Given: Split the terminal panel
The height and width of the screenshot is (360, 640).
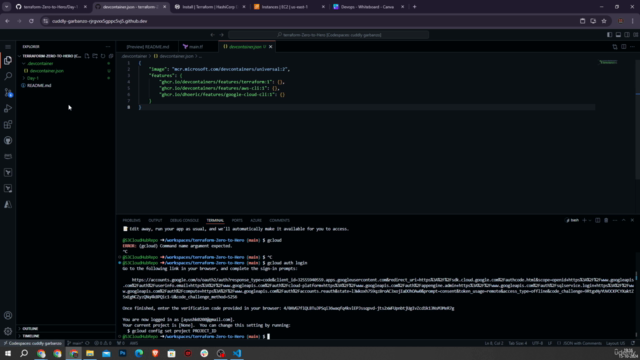Looking at the screenshot, I should click(598, 220).
